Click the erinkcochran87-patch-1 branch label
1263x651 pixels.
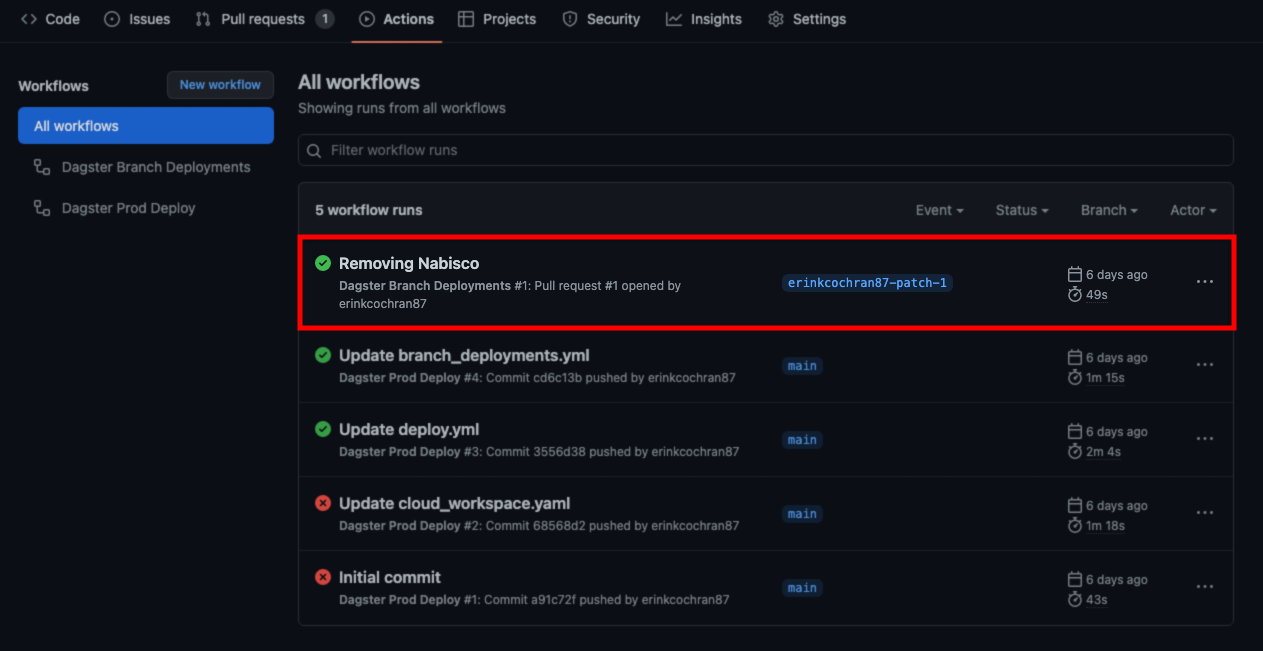pos(866,282)
